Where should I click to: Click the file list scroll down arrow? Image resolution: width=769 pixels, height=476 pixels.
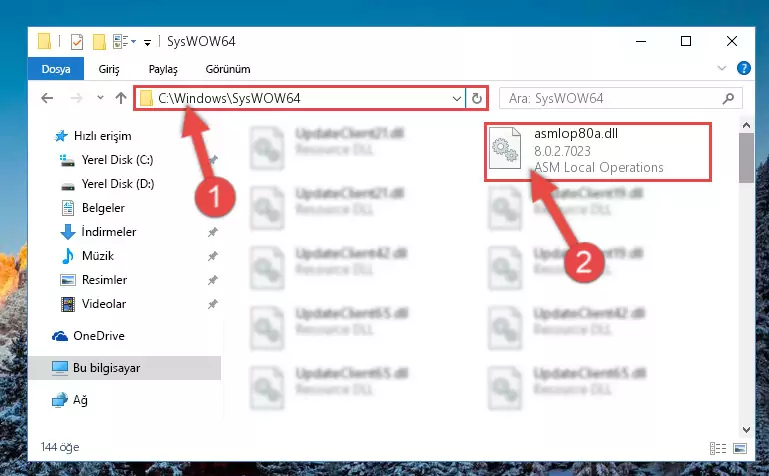tap(746, 429)
